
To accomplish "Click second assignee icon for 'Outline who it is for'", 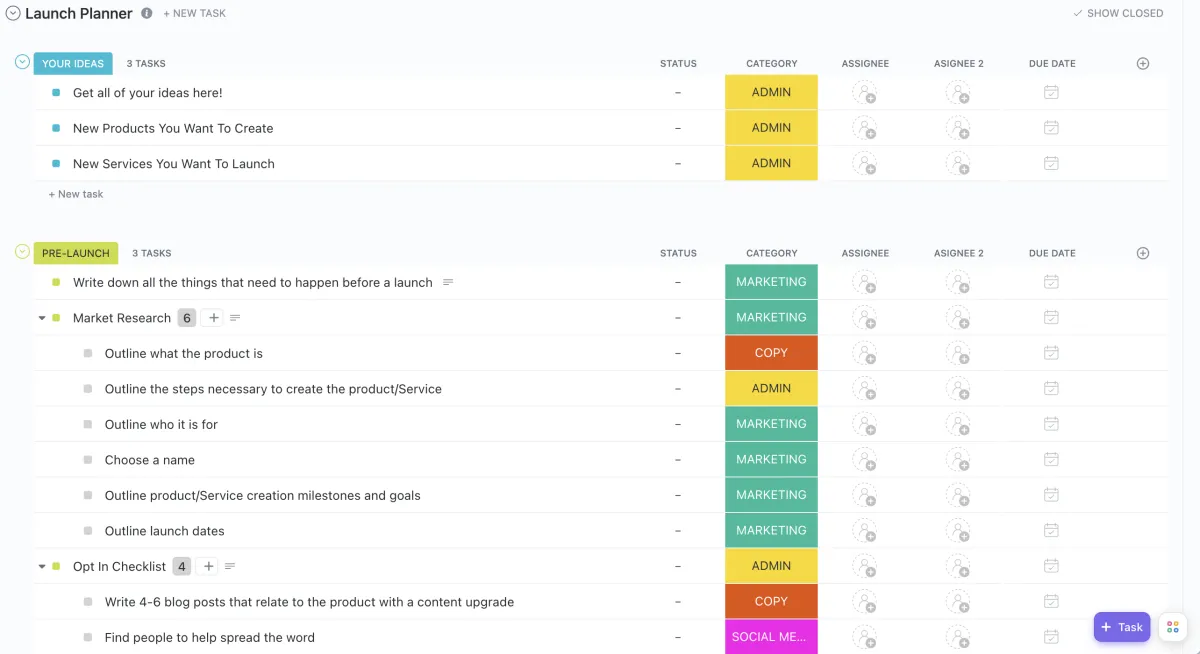I will coord(958,424).
